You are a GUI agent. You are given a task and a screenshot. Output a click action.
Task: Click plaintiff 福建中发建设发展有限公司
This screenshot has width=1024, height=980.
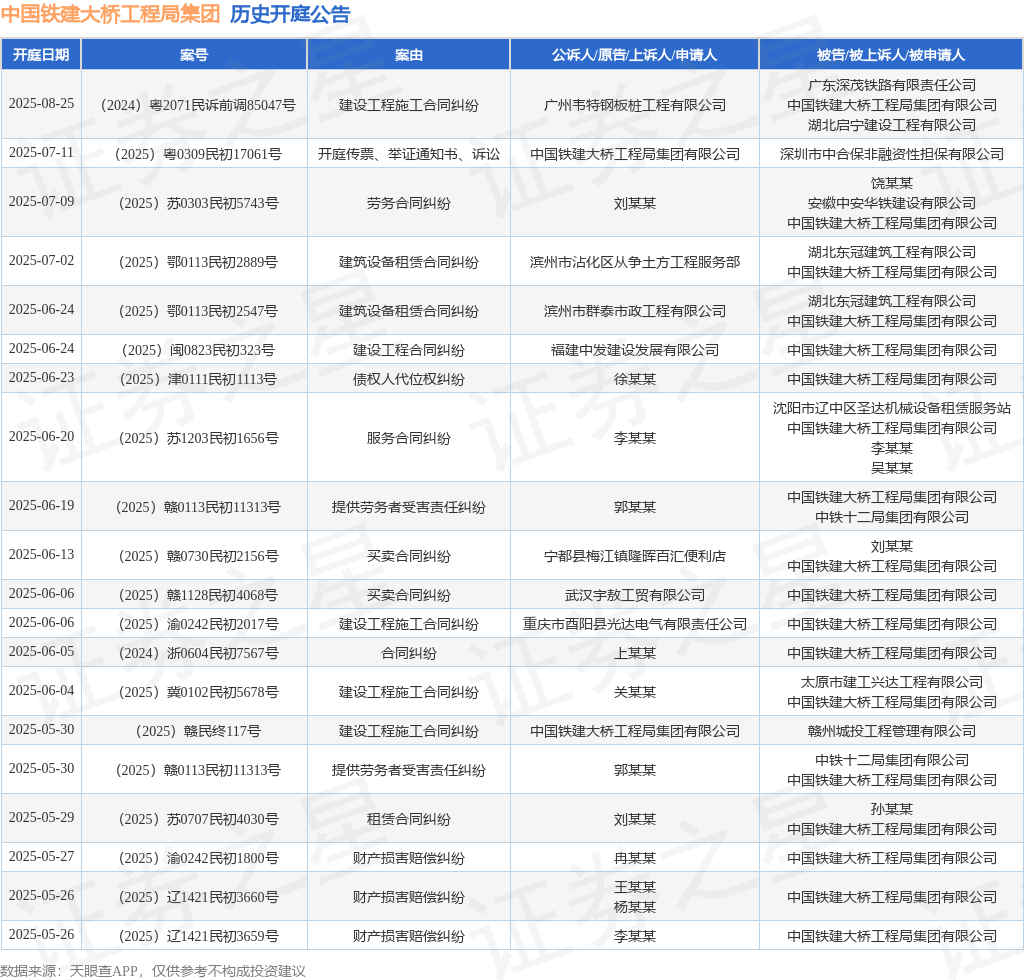tap(635, 350)
